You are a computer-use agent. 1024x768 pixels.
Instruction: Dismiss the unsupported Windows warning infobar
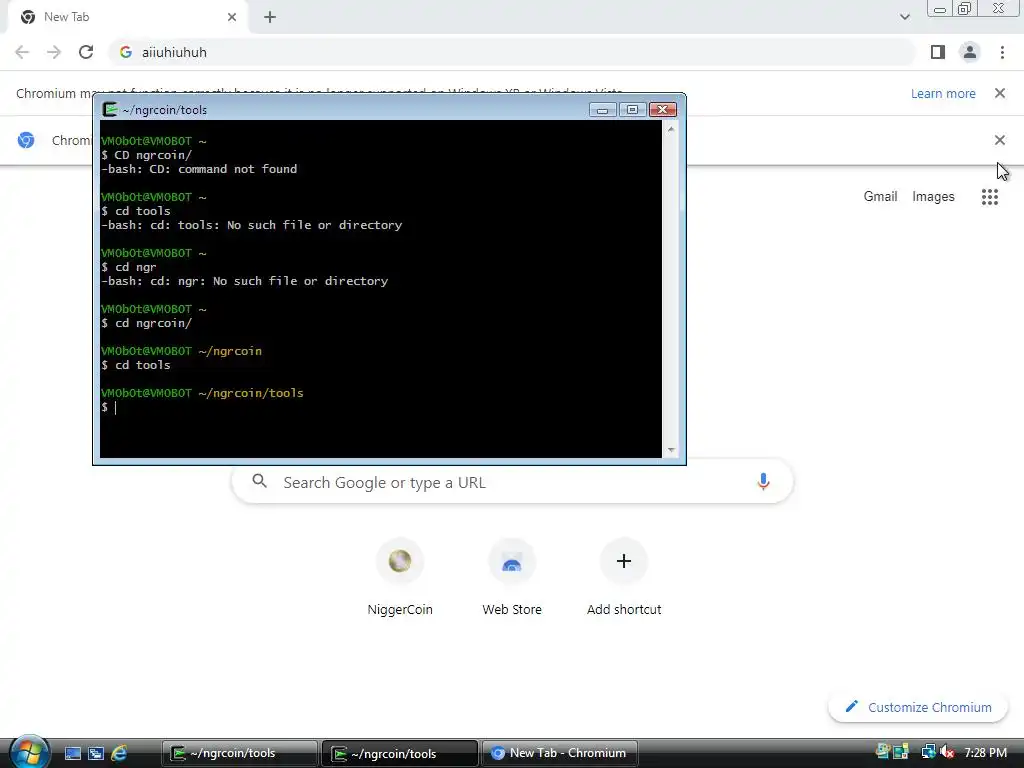click(x=999, y=93)
